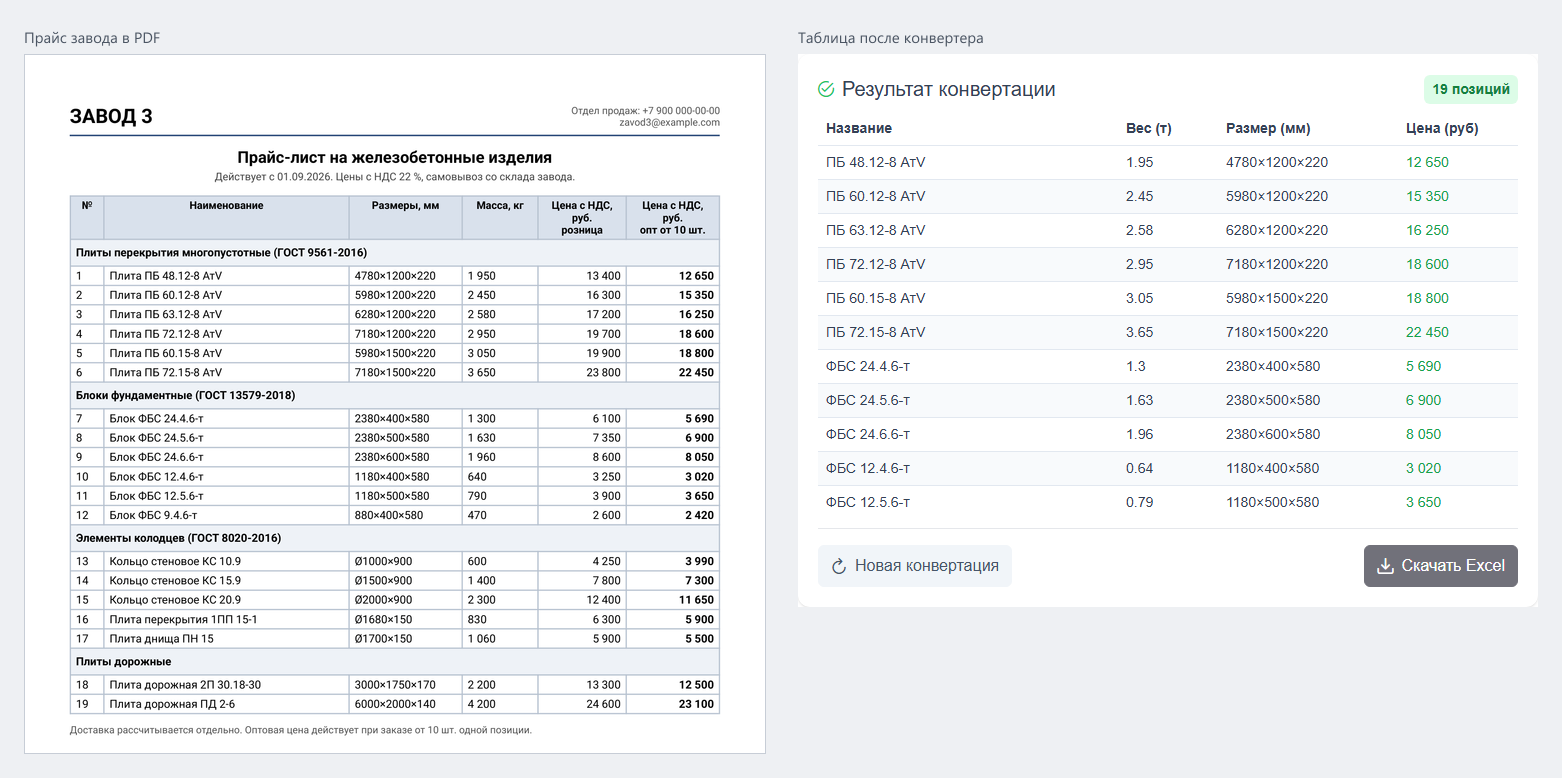Click the green price 12 650 in results

[1427, 162]
